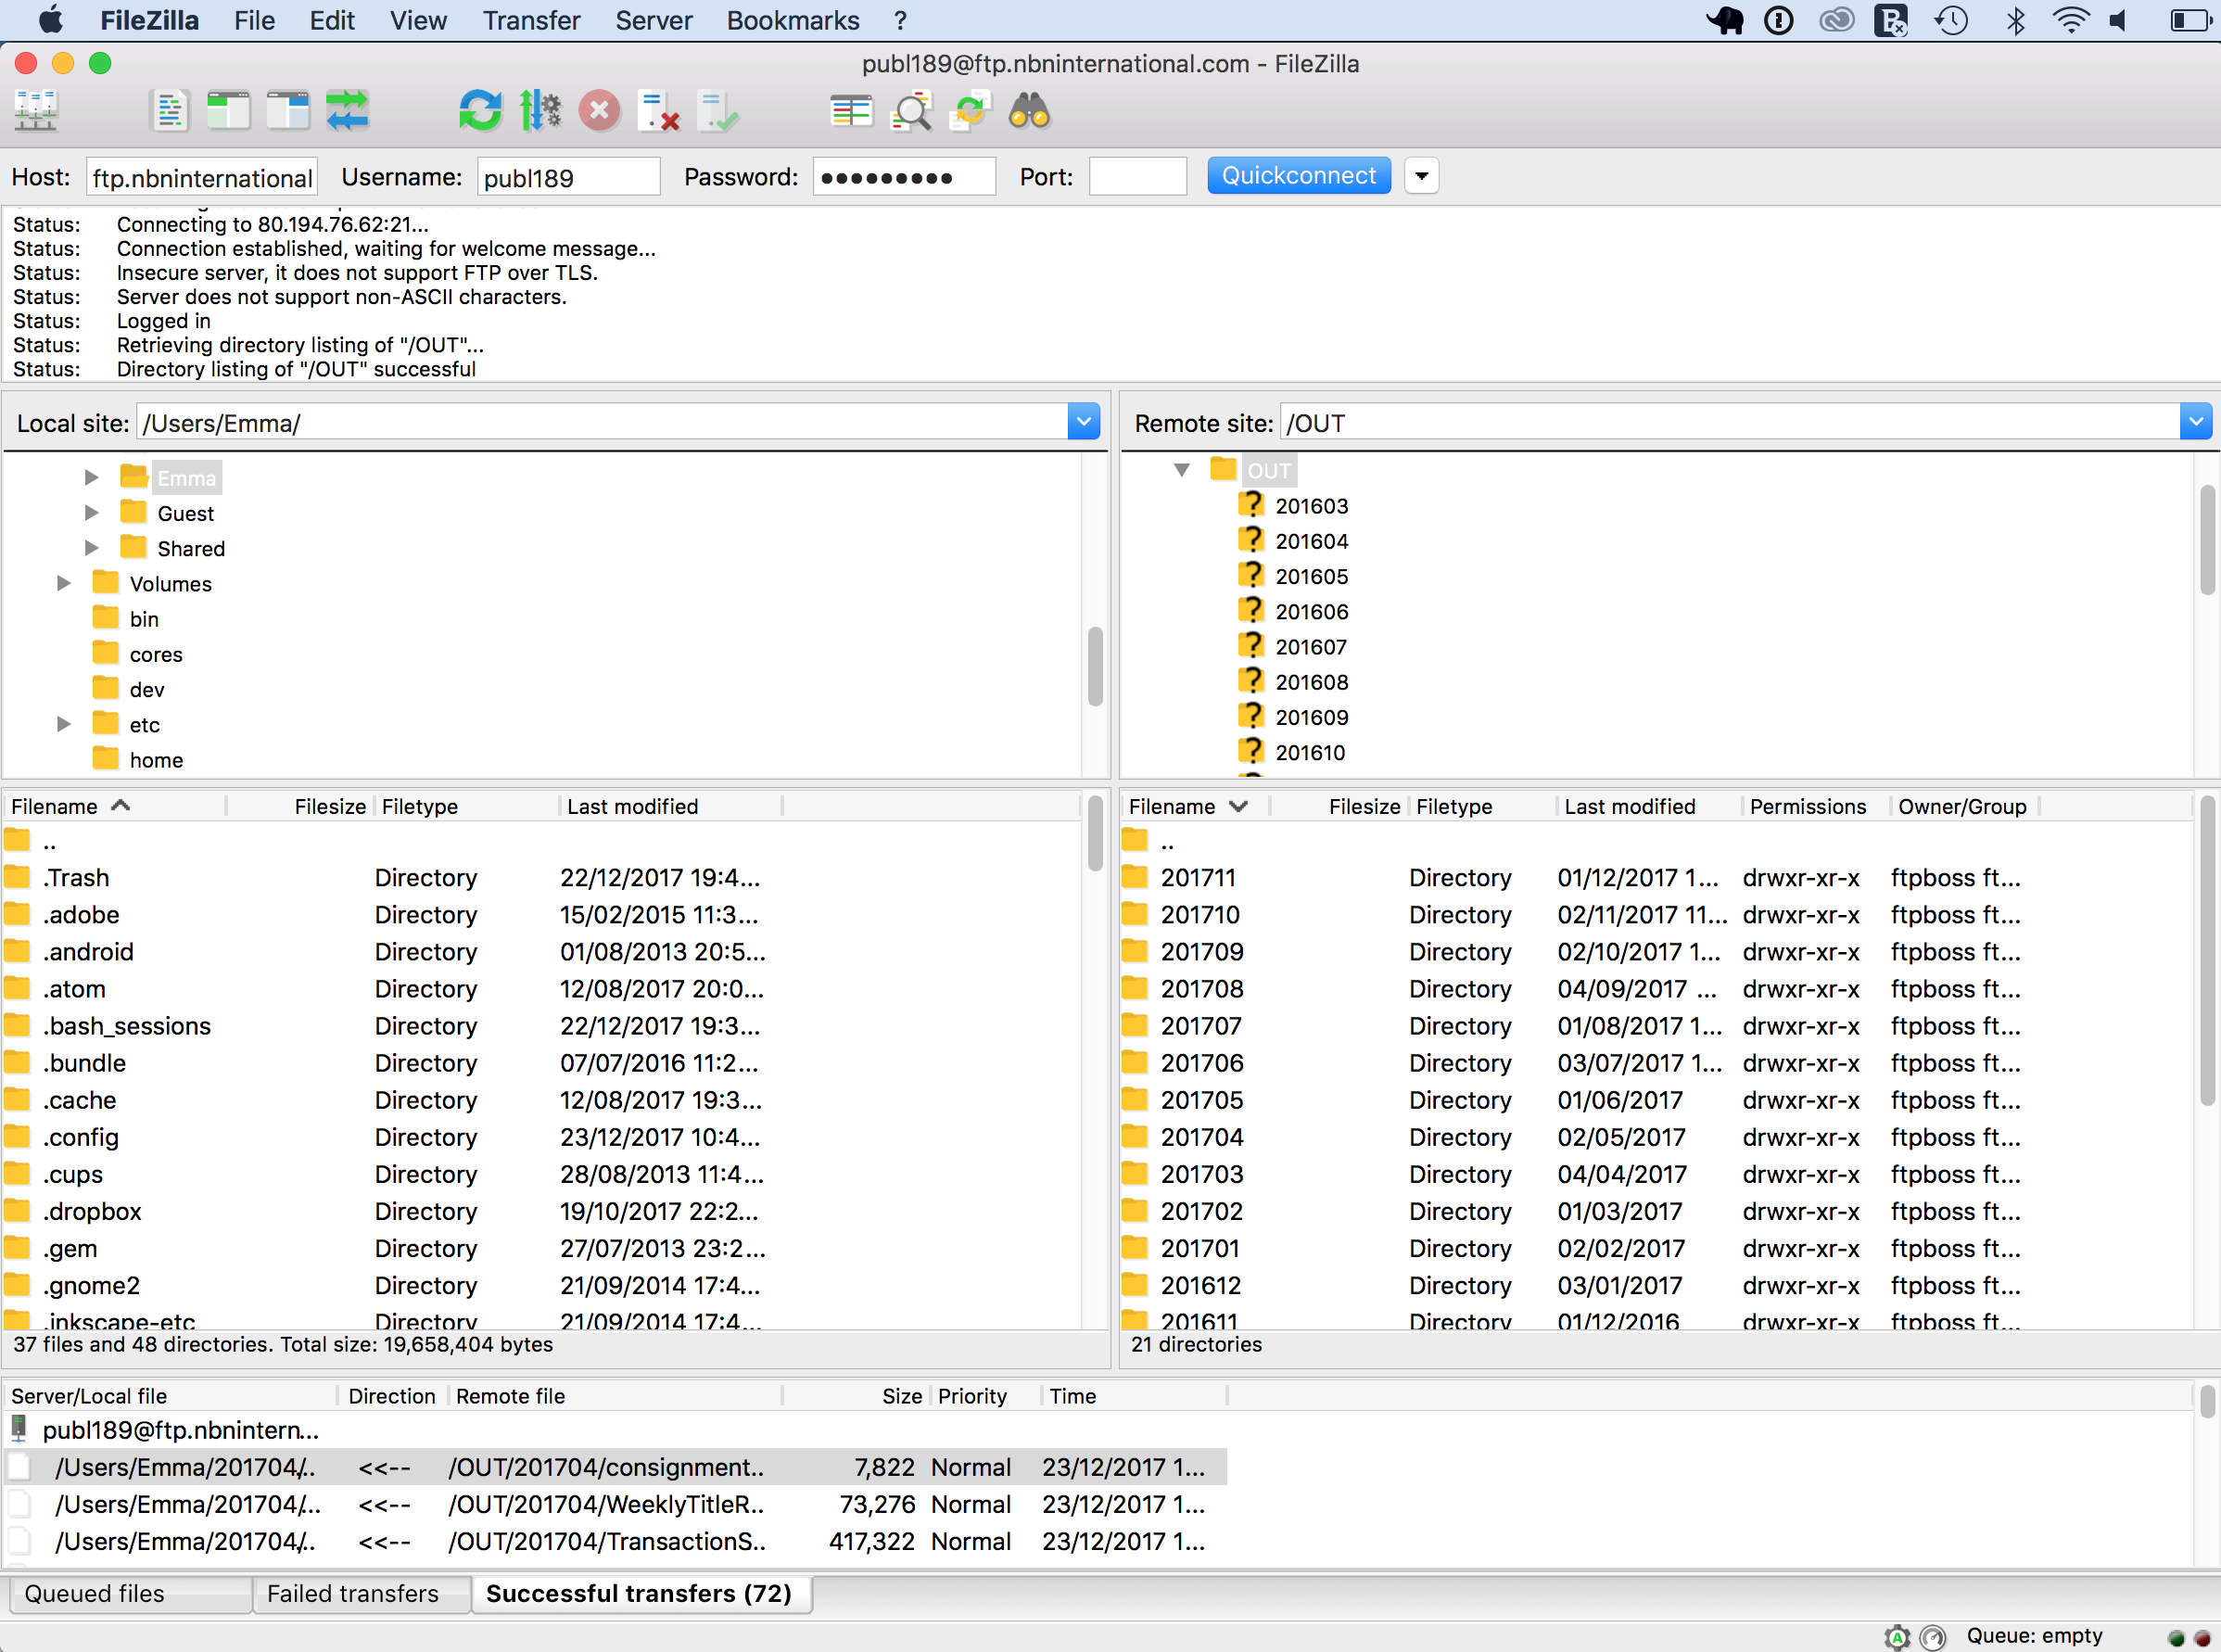Click the Refresh file lists icon
This screenshot has height=1652, width=2221.
[479, 111]
